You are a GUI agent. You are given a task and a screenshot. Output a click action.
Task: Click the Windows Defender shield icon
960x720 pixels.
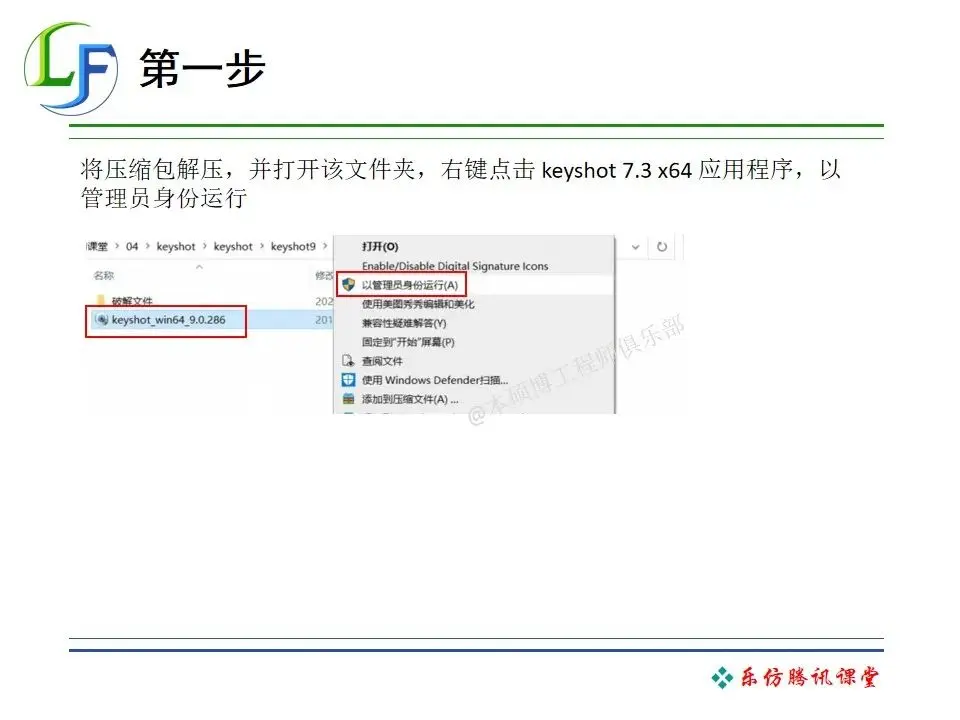point(348,380)
